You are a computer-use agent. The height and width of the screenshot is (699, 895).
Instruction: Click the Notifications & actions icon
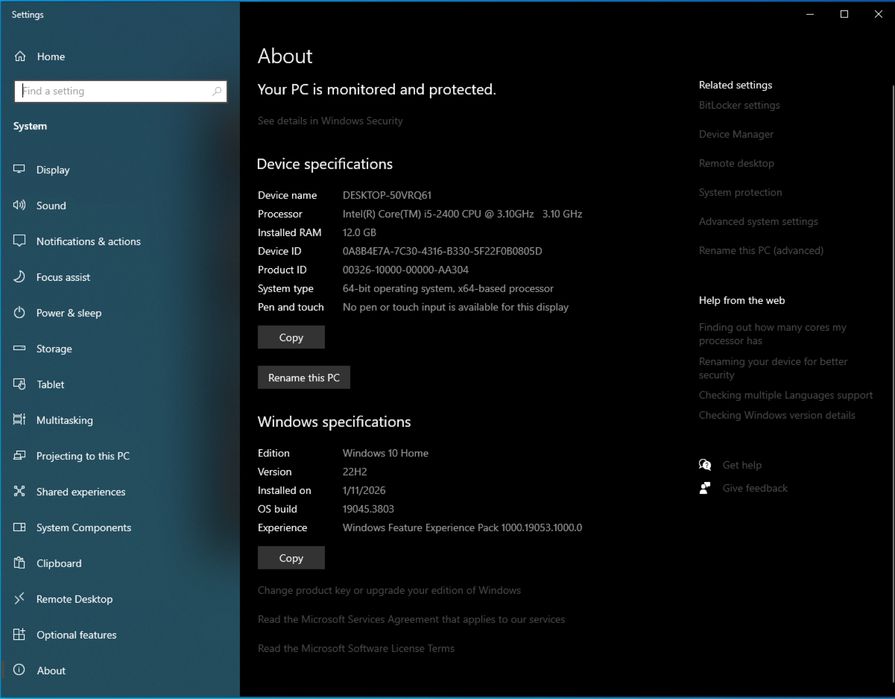tap(19, 241)
